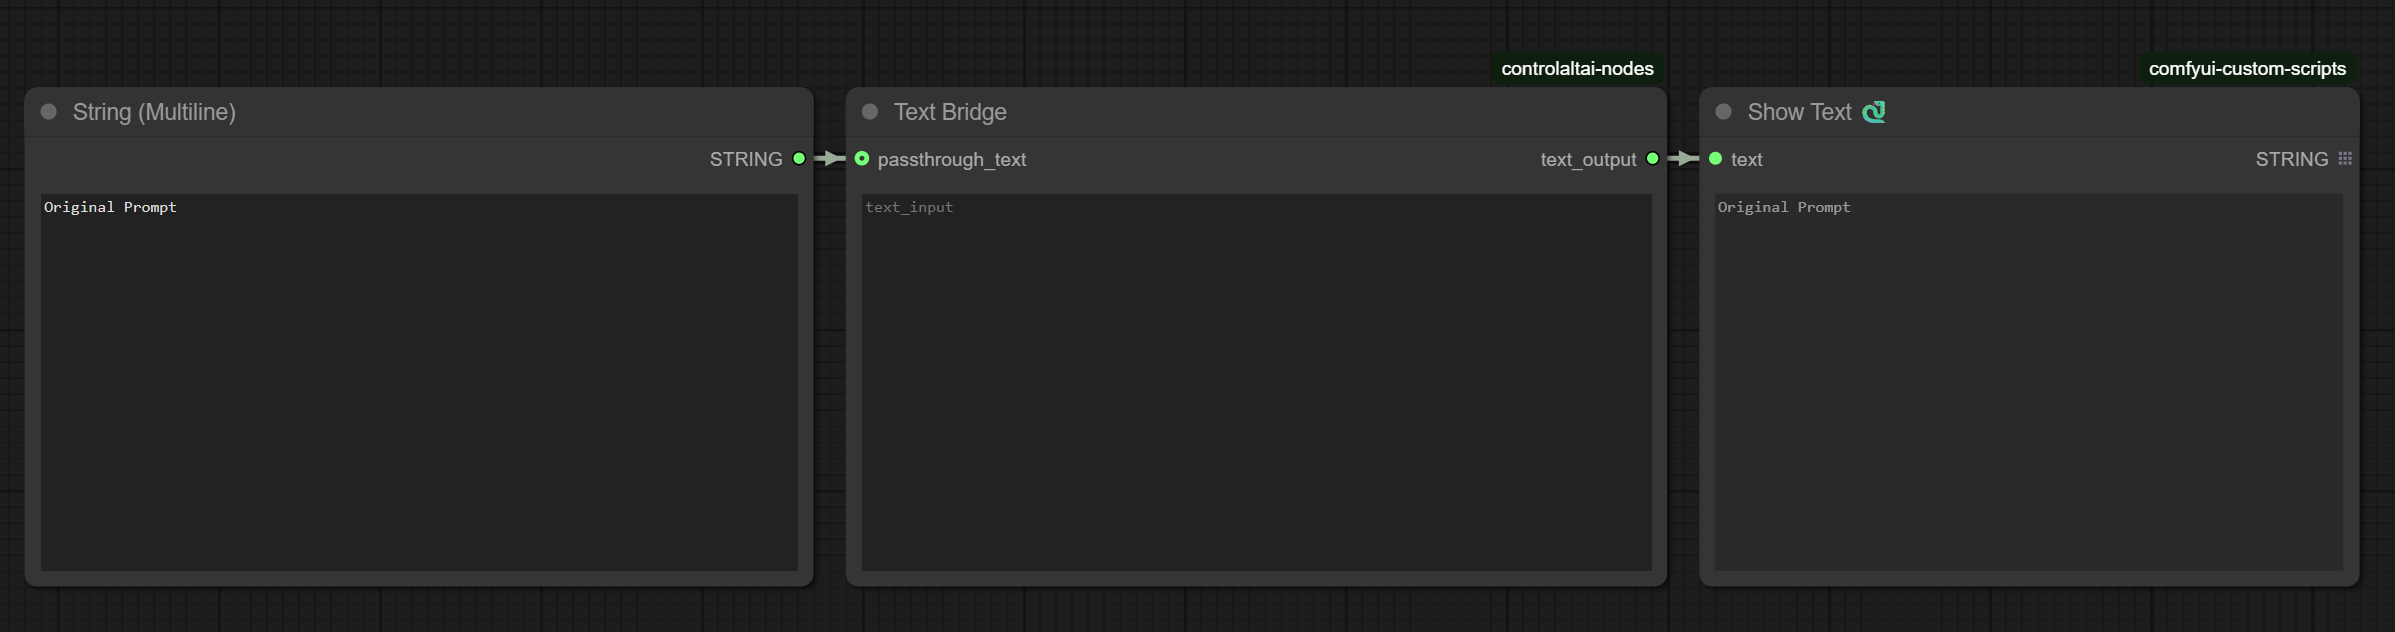Click the text_output label

click(x=1588, y=160)
